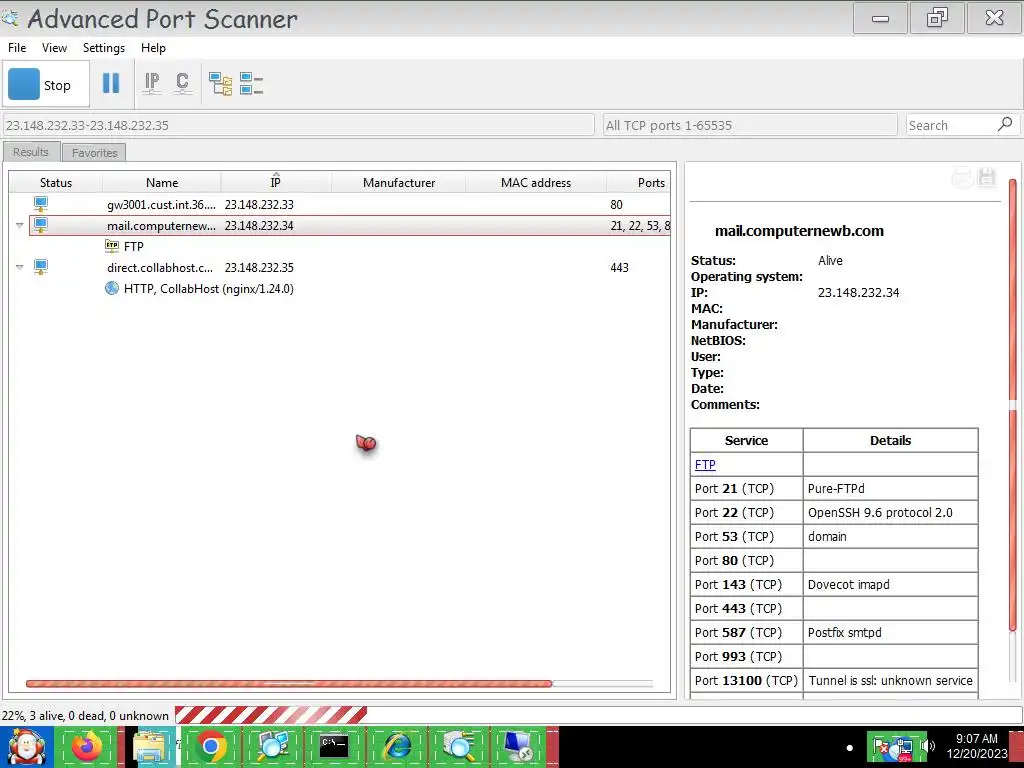Open Remote Desktop taskbar icon
Viewport: 1024px width, 768px height.
pos(520,747)
